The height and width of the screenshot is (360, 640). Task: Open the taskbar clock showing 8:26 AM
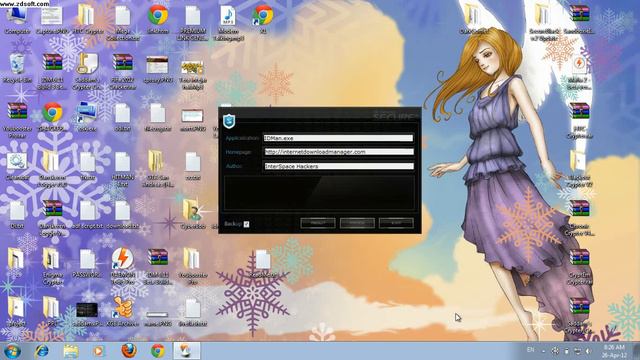coord(614,351)
